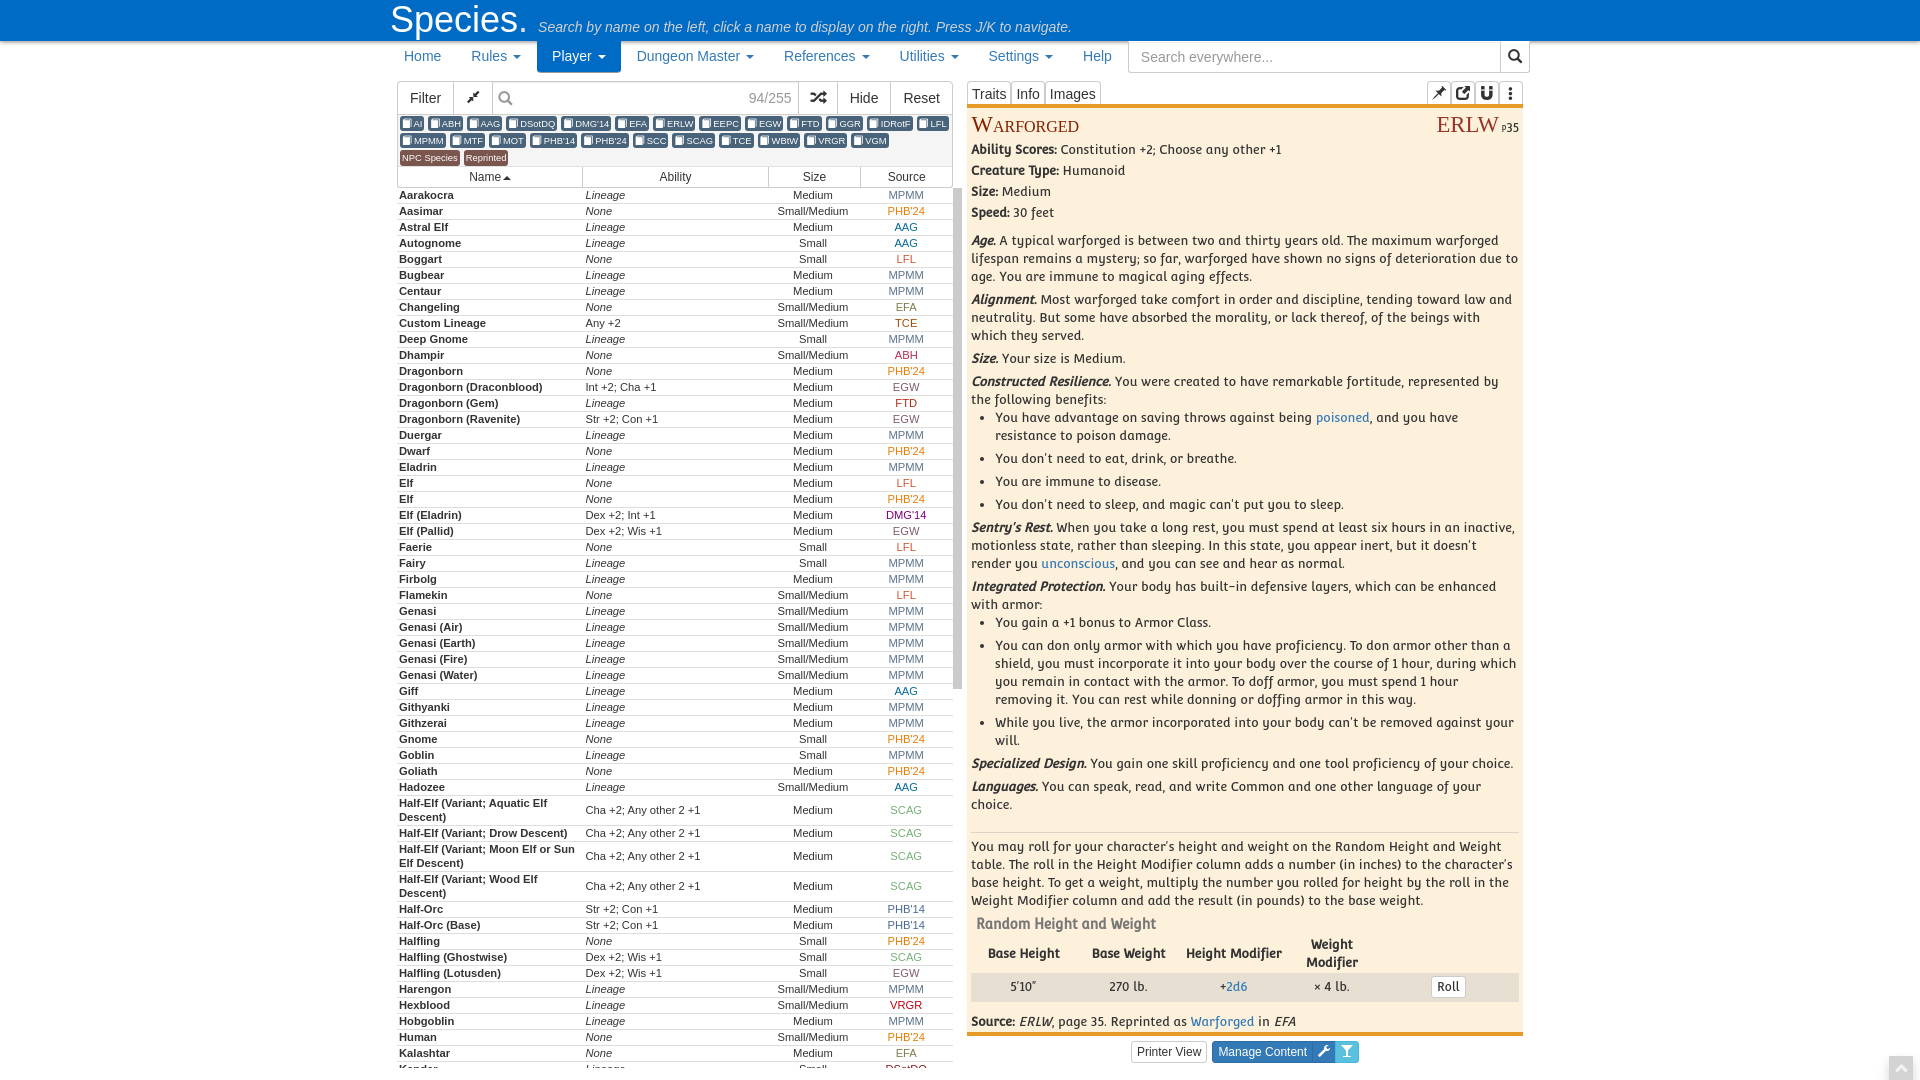This screenshot has height=1080, width=1920.
Task: Click the ERLW source abbreviation in header
Action: coord(1467,125)
